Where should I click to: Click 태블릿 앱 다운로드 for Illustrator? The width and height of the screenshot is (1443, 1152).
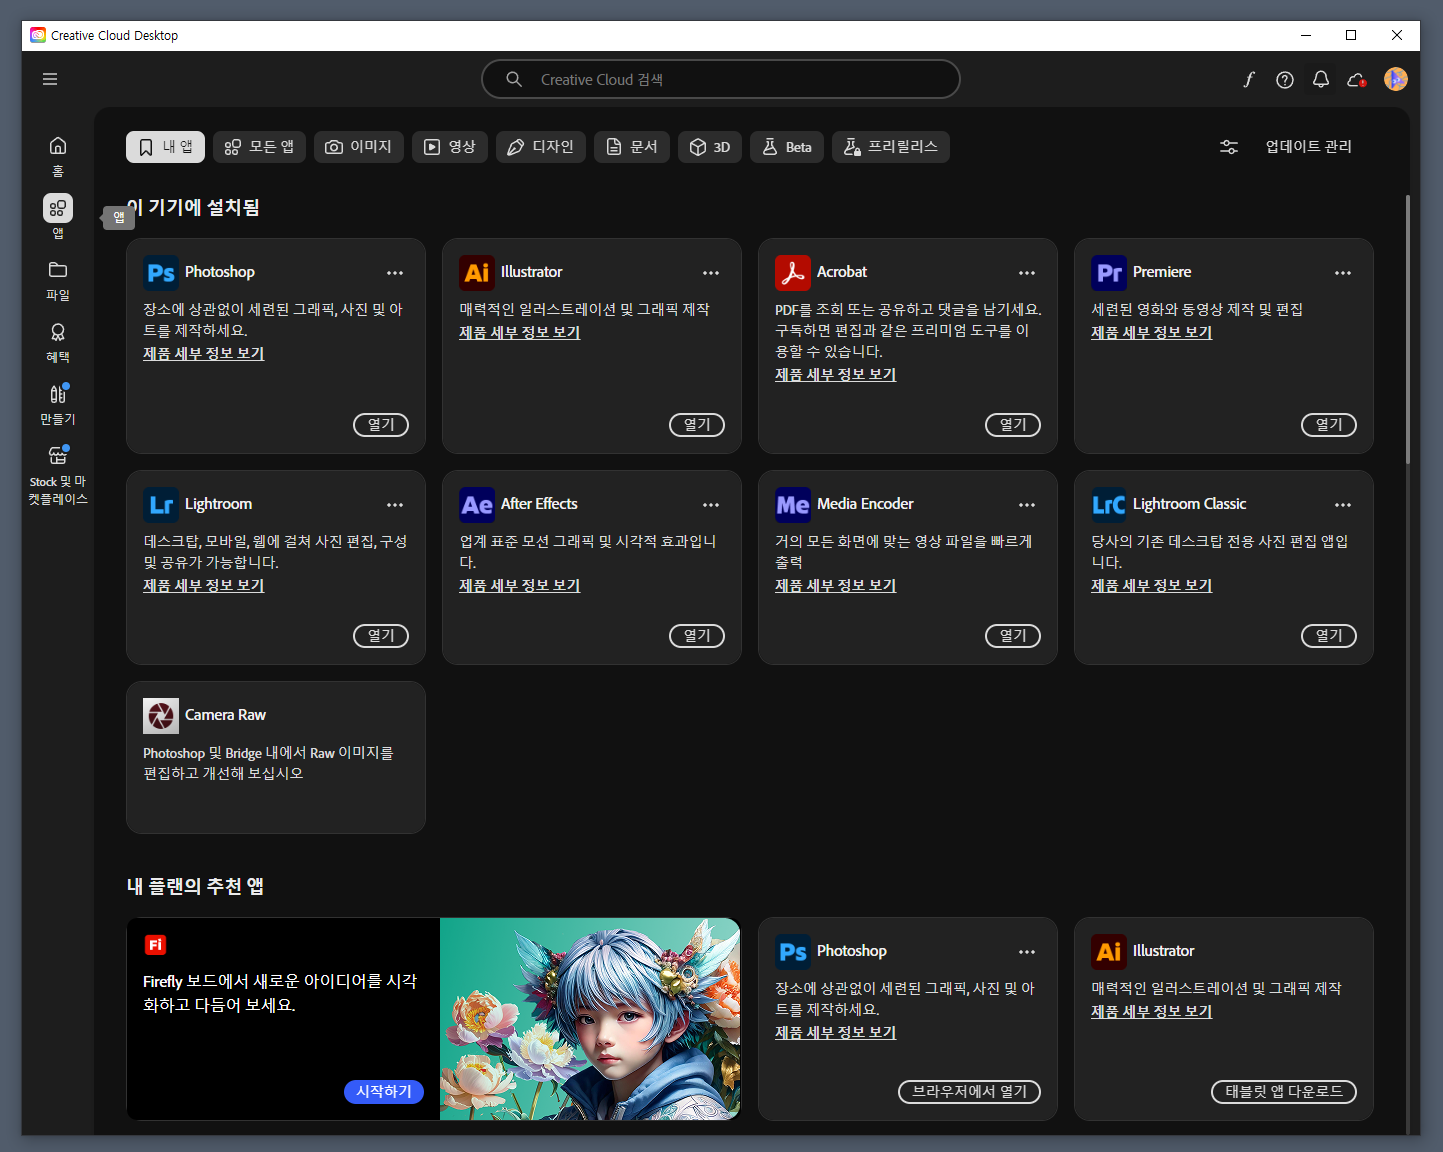(1284, 1092)
